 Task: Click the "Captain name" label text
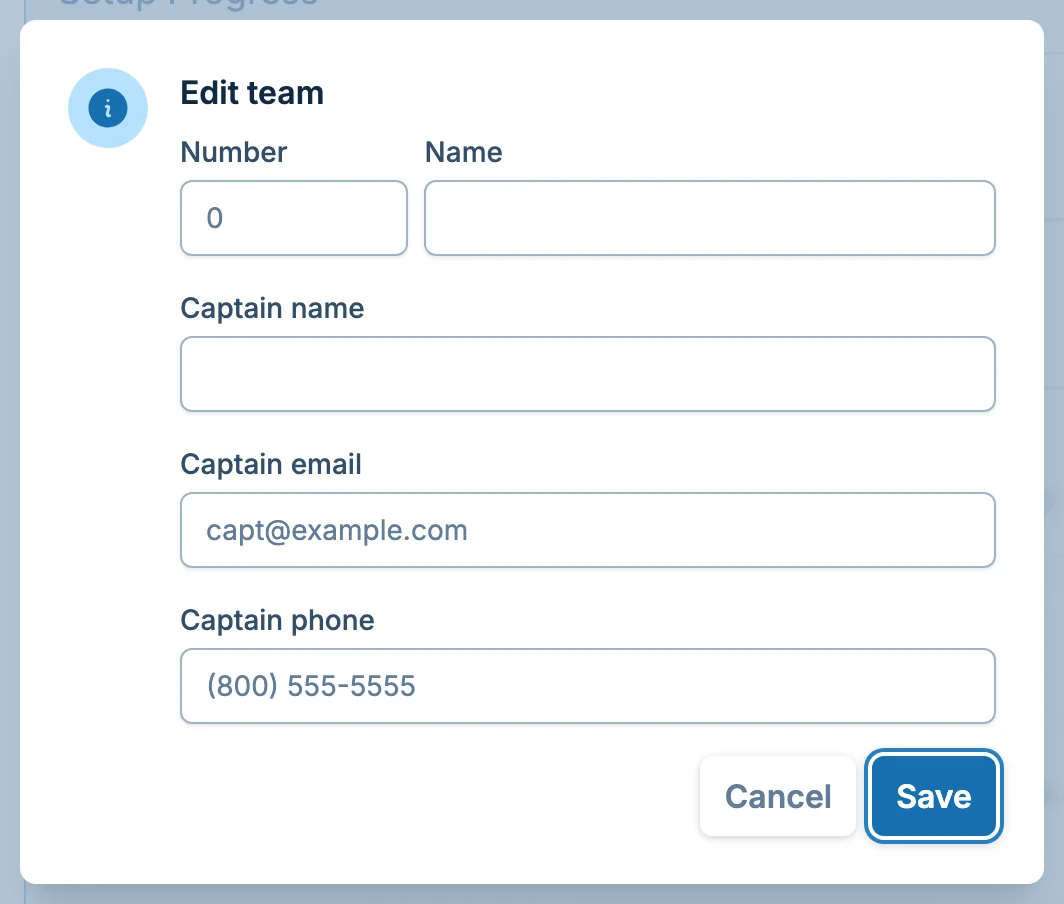tap(272, 308)
